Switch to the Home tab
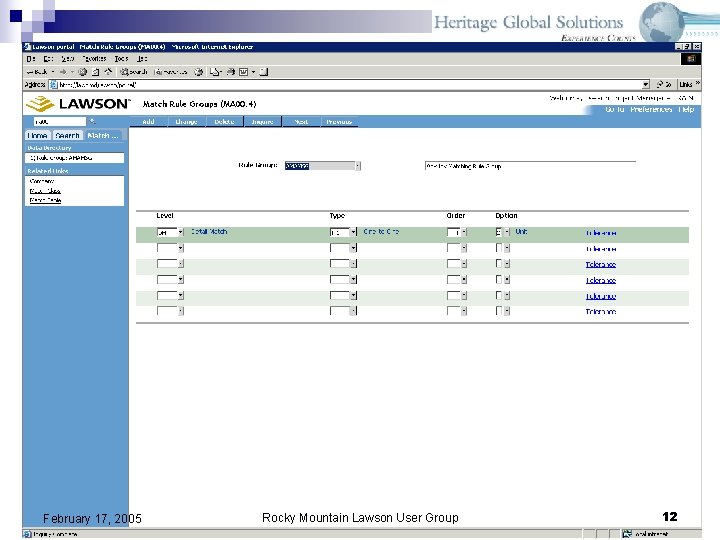Image resolution: width=720 pixels, height=540 pixels. click(x=37, y=135)
